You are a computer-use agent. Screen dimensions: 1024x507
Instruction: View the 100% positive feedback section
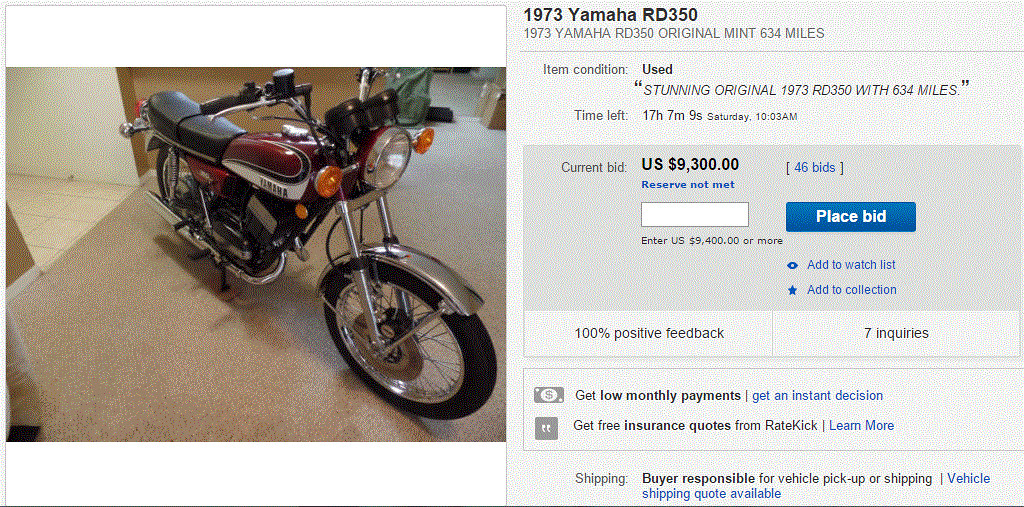648,333
